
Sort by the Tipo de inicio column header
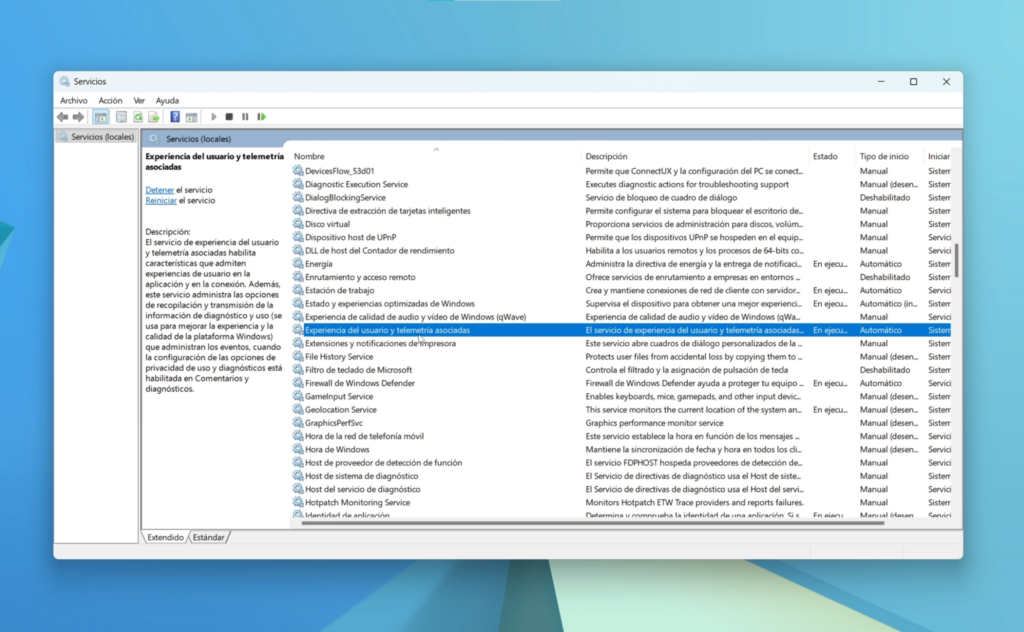[884, 156]
